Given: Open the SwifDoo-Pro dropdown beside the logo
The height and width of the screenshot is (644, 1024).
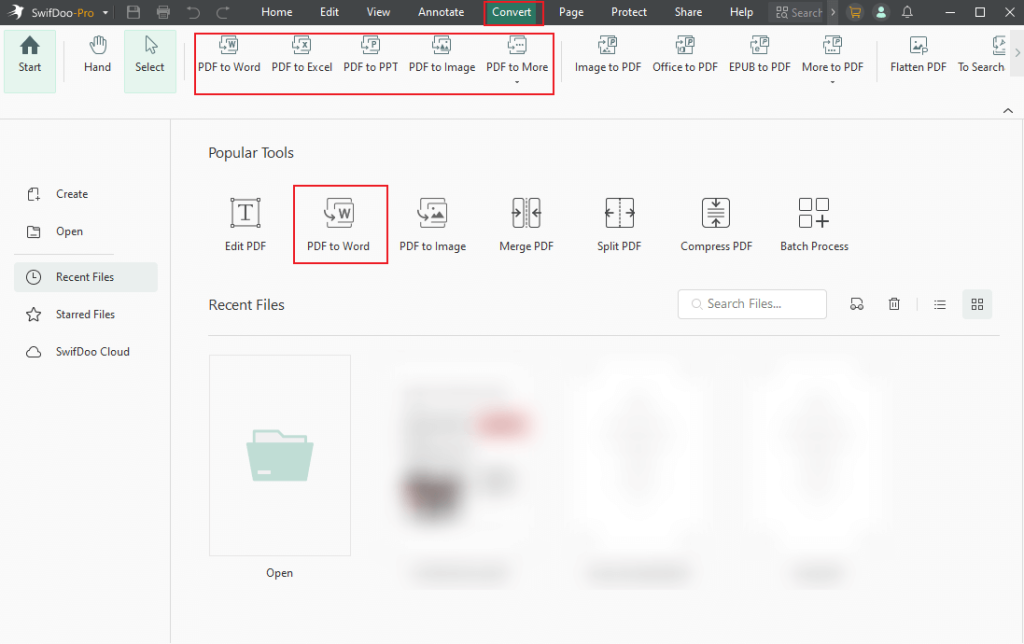Looking at the screenshot, I should tap(105, 12).
